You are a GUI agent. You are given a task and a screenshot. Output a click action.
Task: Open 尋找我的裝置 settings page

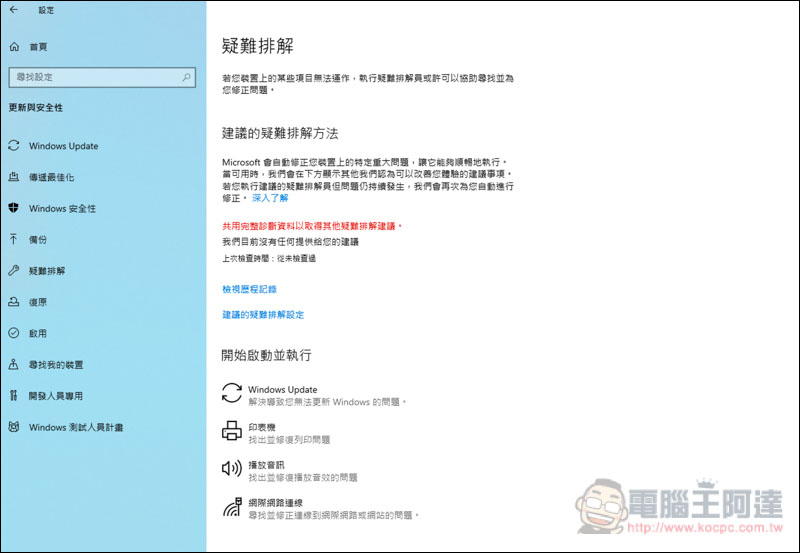(56, 365)
